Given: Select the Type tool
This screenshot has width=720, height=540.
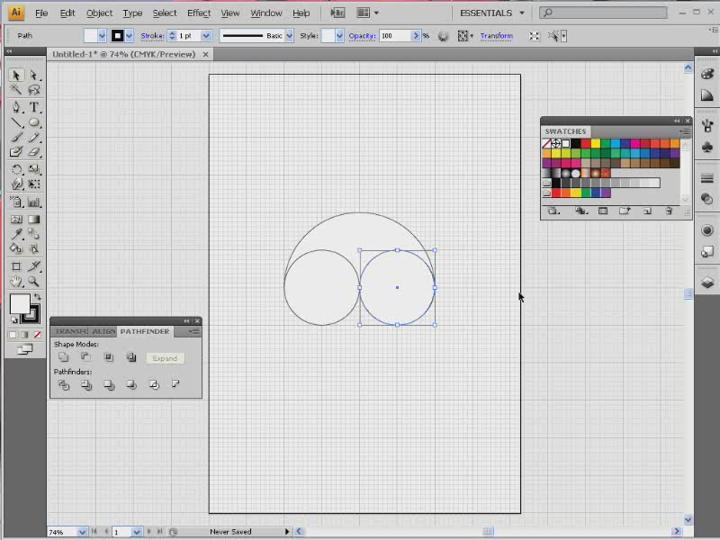Looking at the screenshot, I should [x=34, y=107].
